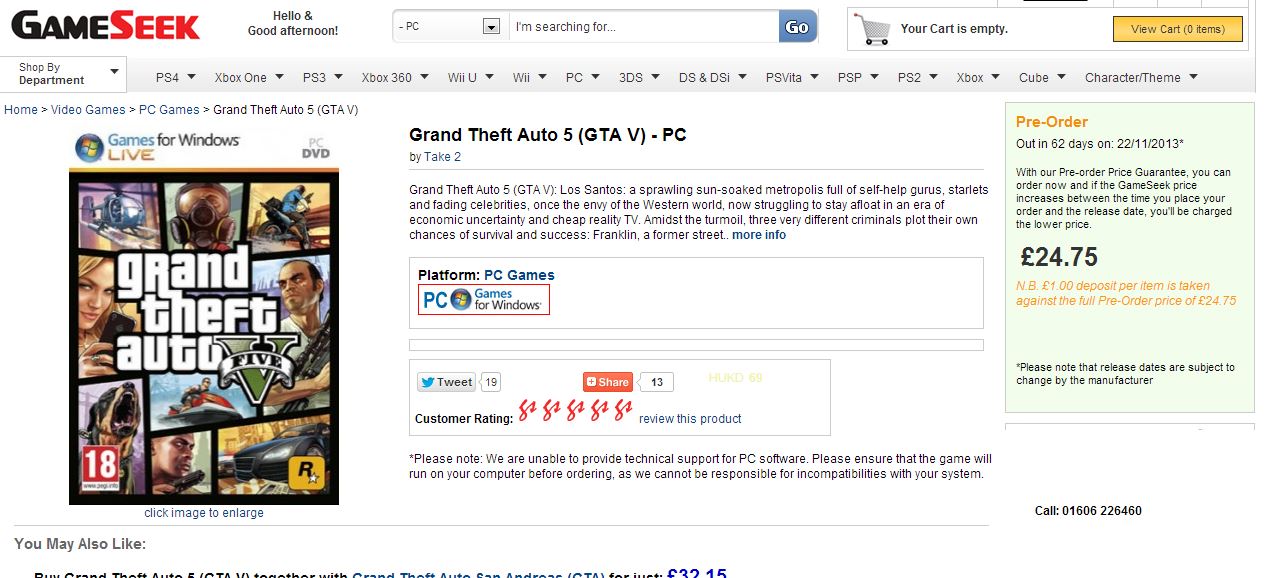Expand the PC navigation dropdown

point(583,77)
